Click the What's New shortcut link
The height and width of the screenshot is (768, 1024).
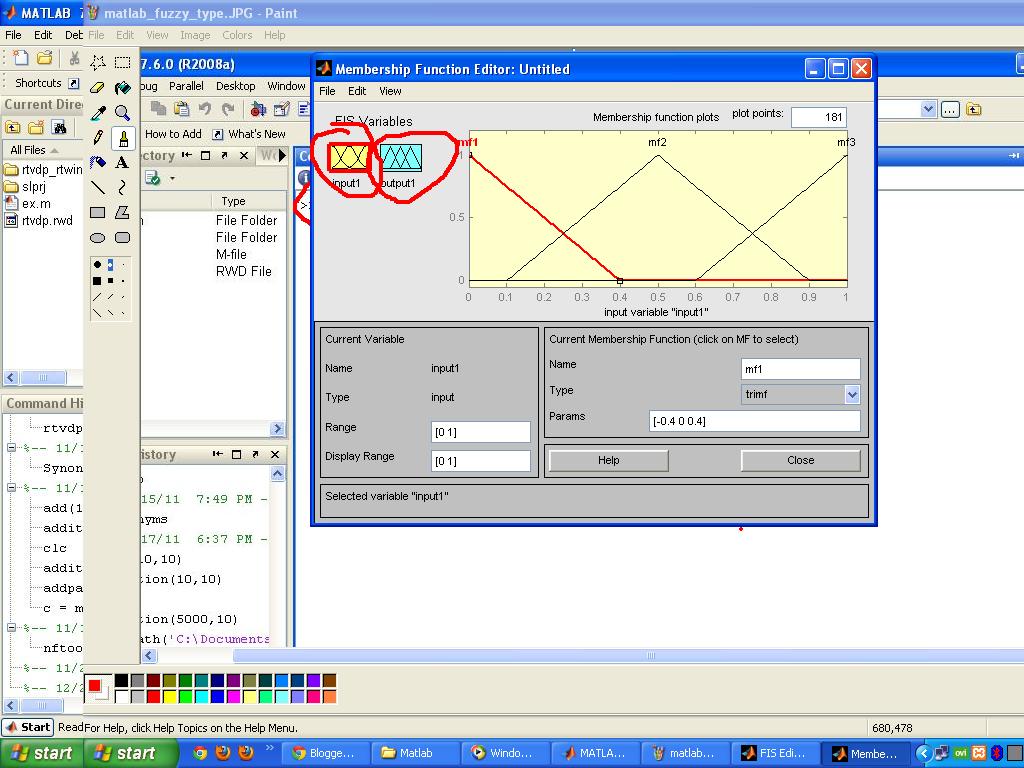tap(249, 134)
